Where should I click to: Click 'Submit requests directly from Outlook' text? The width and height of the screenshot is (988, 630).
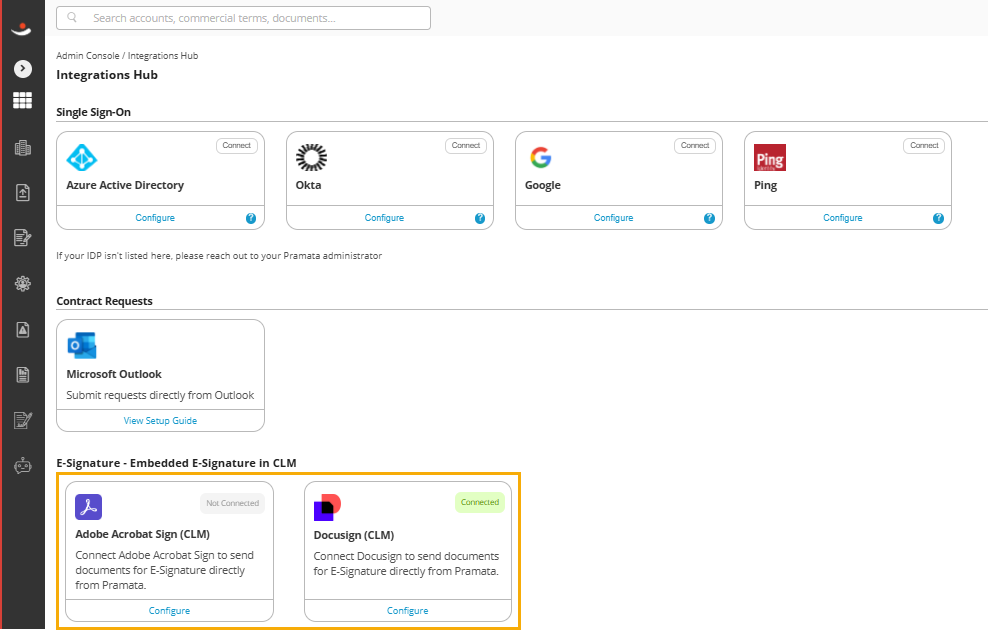160,395
